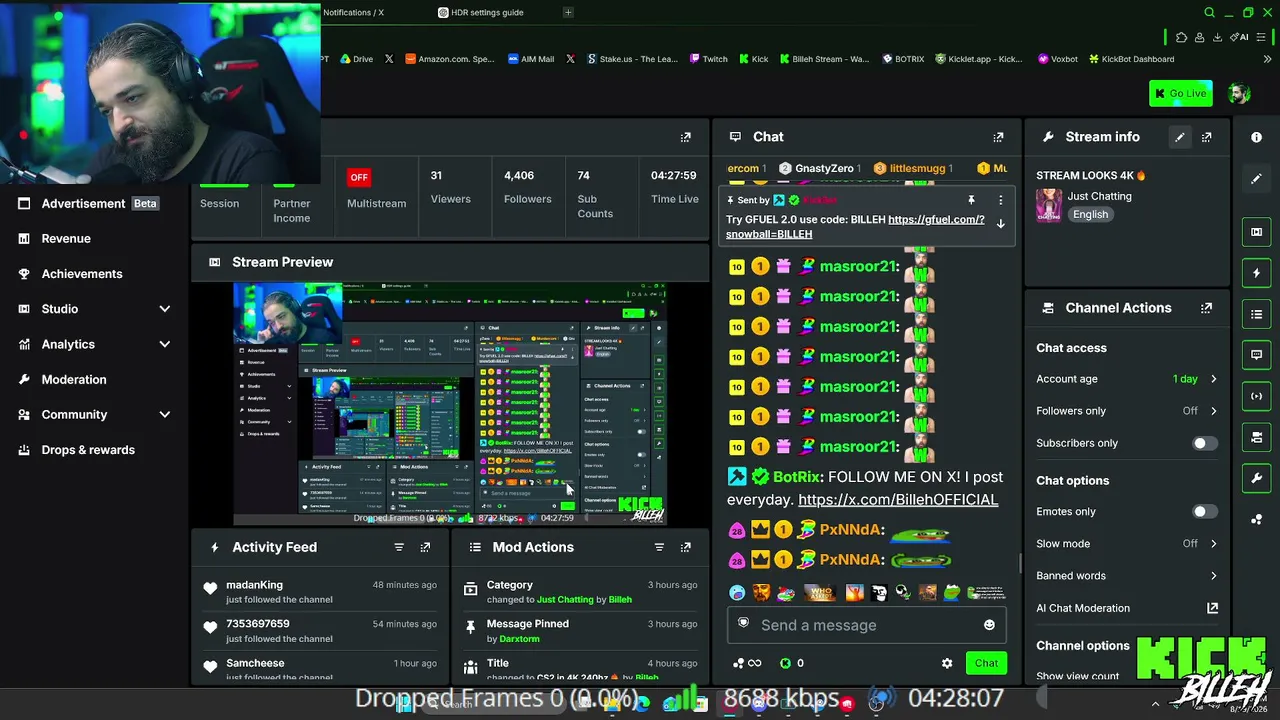This screenshot has height=720, width=1280.
Task: Open x.com/BillehOFFICIAL link in chat
Action: click(898, 500)
